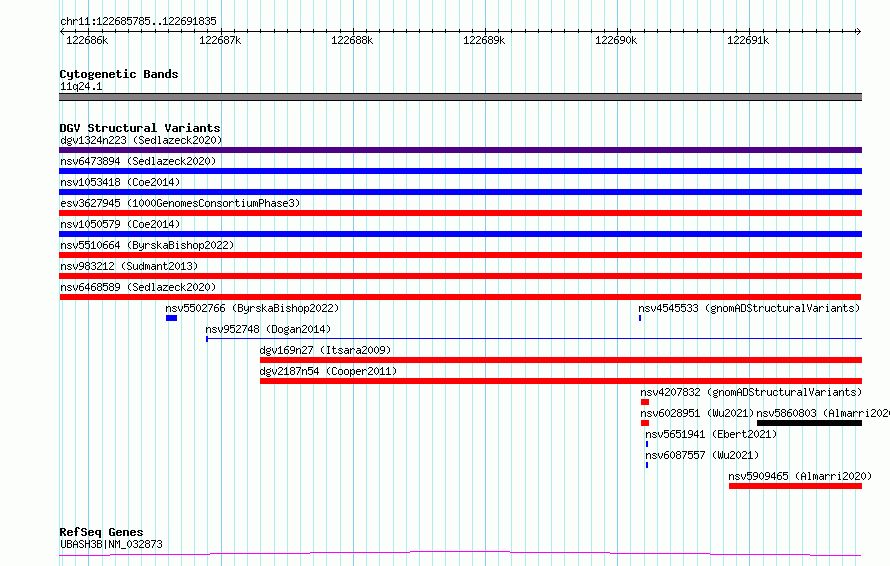Click the black nsv5860803 variant bar
This screenshot has height=566, width=890.
pos(809,423)
